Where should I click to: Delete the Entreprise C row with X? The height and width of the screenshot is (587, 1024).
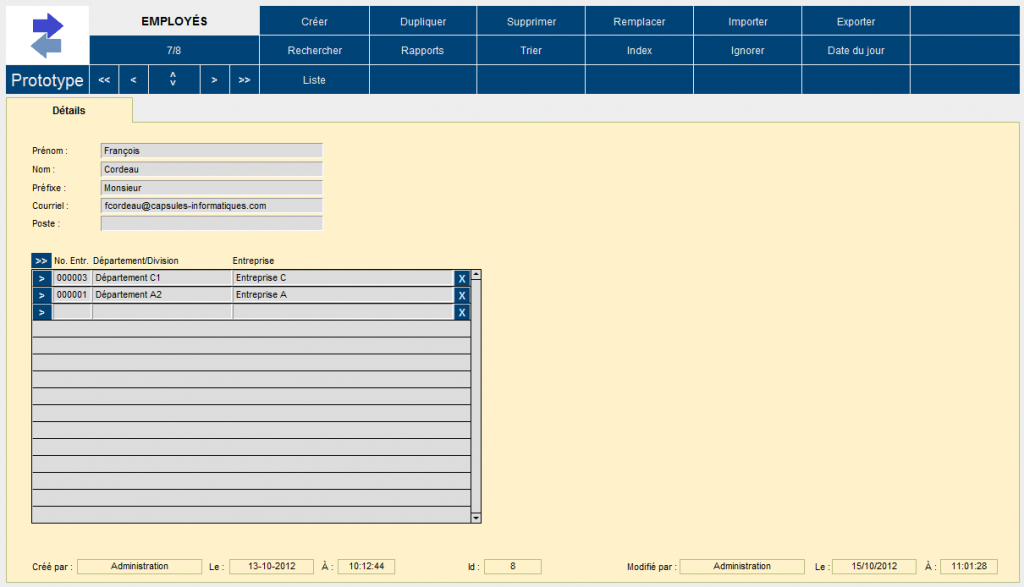462,278
